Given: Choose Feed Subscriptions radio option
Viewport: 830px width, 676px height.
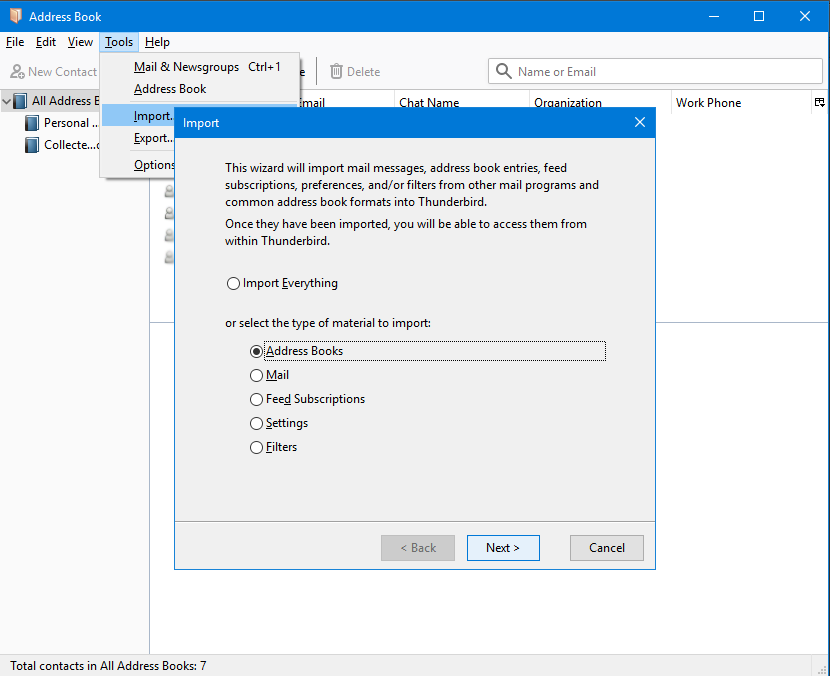Looking at the screenshot, I should tap(256, 399).
